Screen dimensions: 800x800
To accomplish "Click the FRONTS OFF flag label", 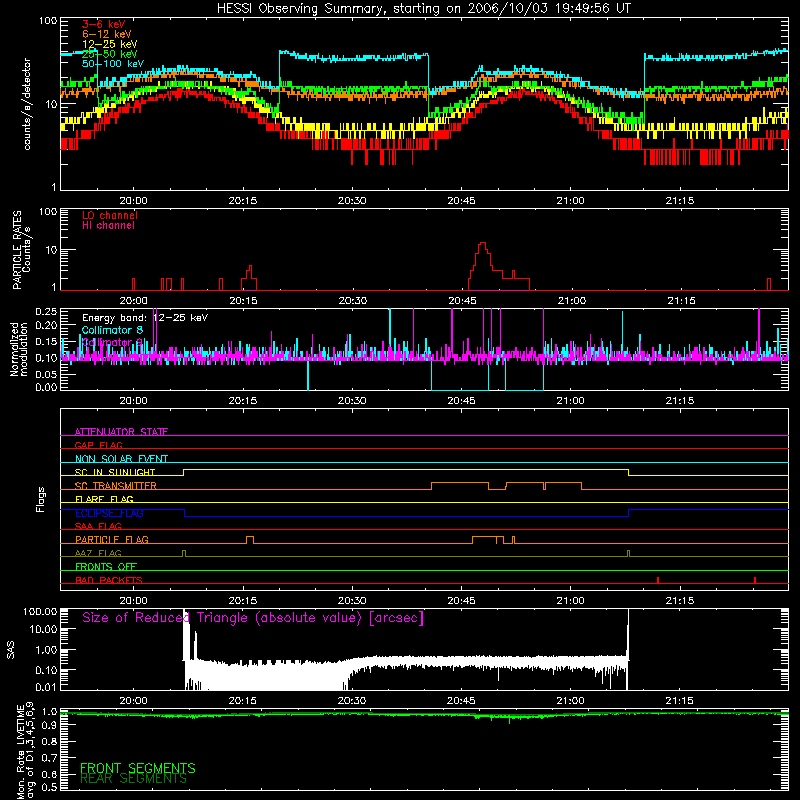I will (106, 566).
